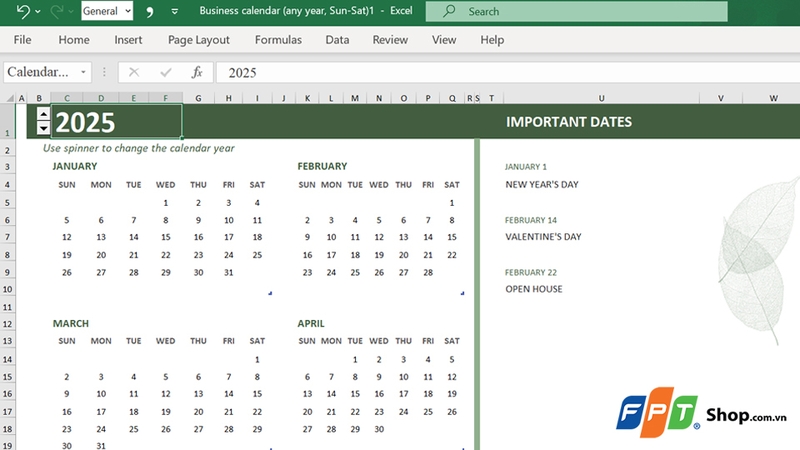Click the Cancel X icon in formula bar
800x450 pixels.
pos(134,72)
